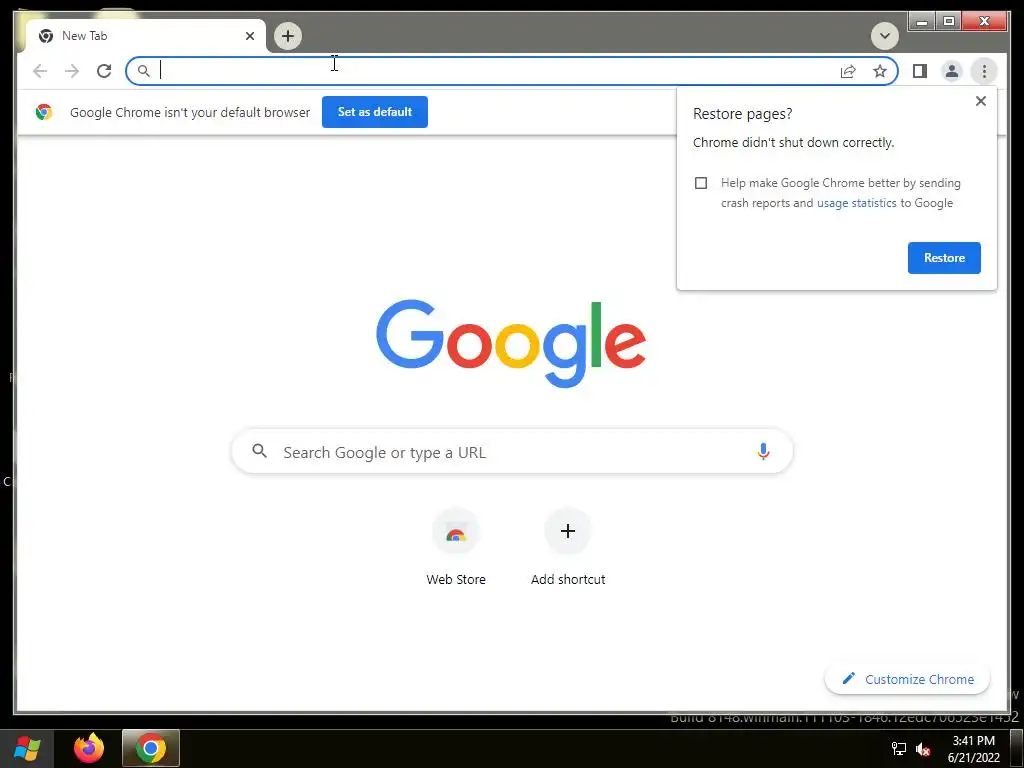Launch Firefox from the taskbar
The height and width of the screenshot is (768, 1024).
coord(89,748)
